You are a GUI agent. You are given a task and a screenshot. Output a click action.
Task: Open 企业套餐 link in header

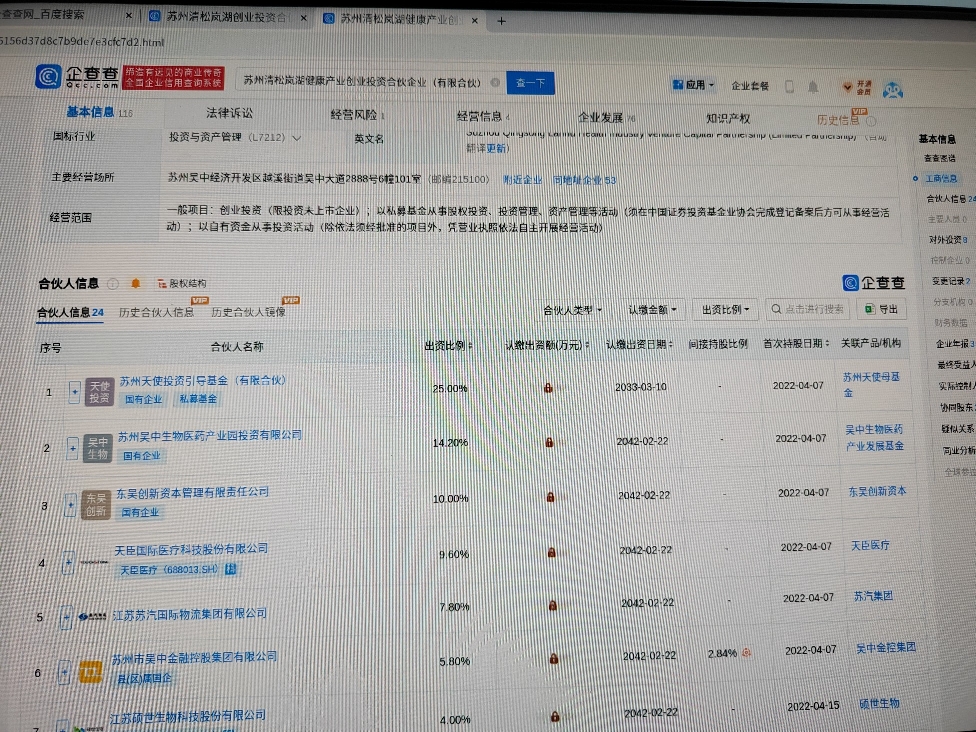click(749, 86)
